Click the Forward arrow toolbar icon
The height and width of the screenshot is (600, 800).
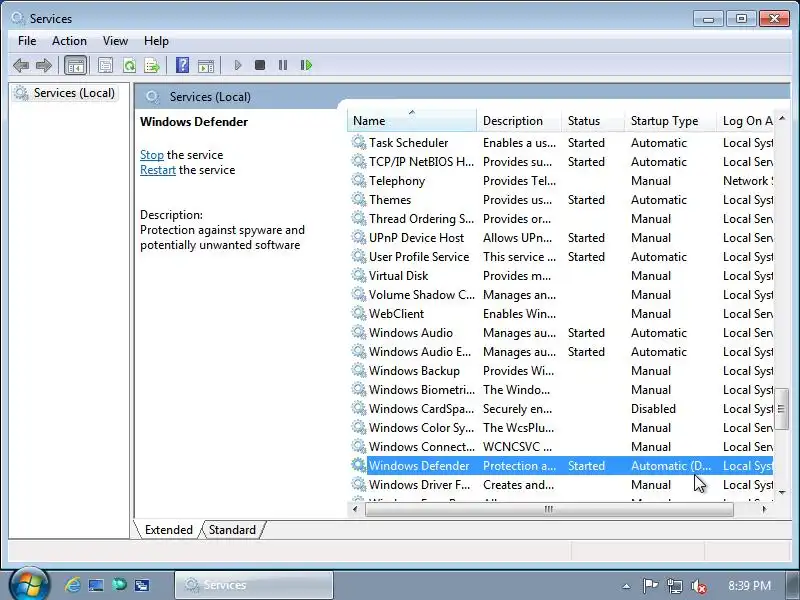(44, 65)
